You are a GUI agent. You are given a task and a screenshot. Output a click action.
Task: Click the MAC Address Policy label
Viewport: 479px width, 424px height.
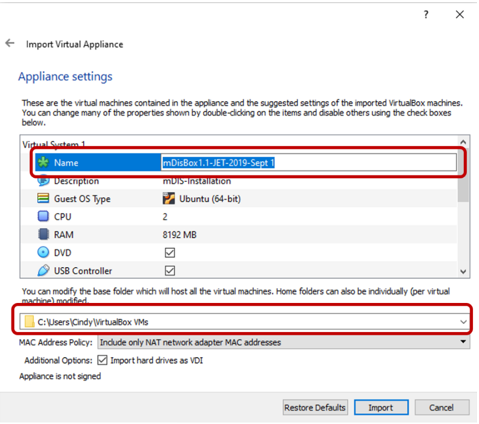click(x=56, y=342)
